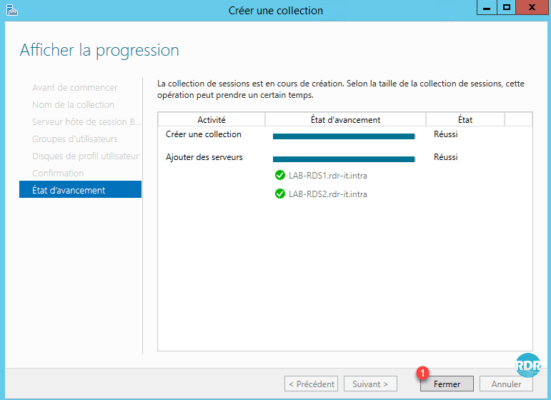551x400 pixels.
Task: Click the Annuler button
Action: point(506,384)
